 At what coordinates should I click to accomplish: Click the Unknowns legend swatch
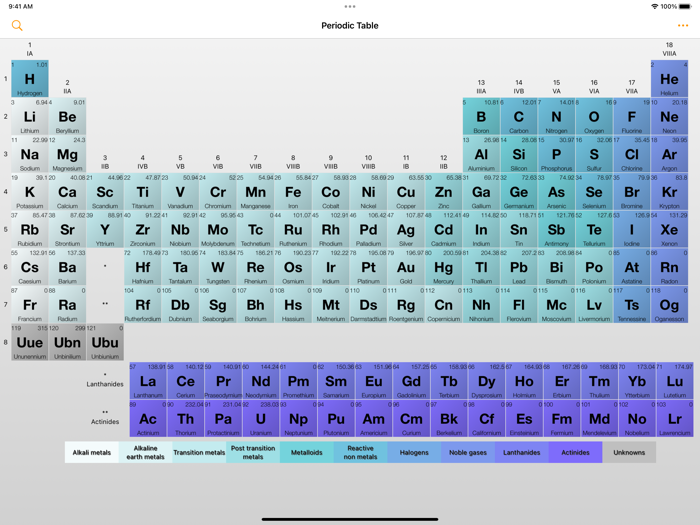(629, 452)
